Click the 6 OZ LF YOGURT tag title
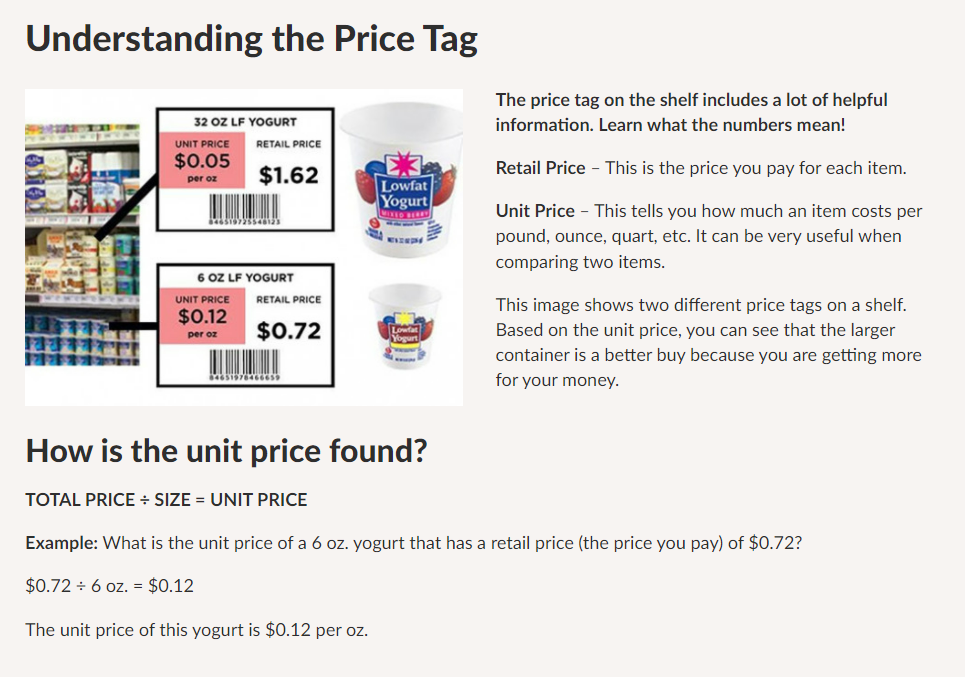965x677 pixels. point(245,278)
